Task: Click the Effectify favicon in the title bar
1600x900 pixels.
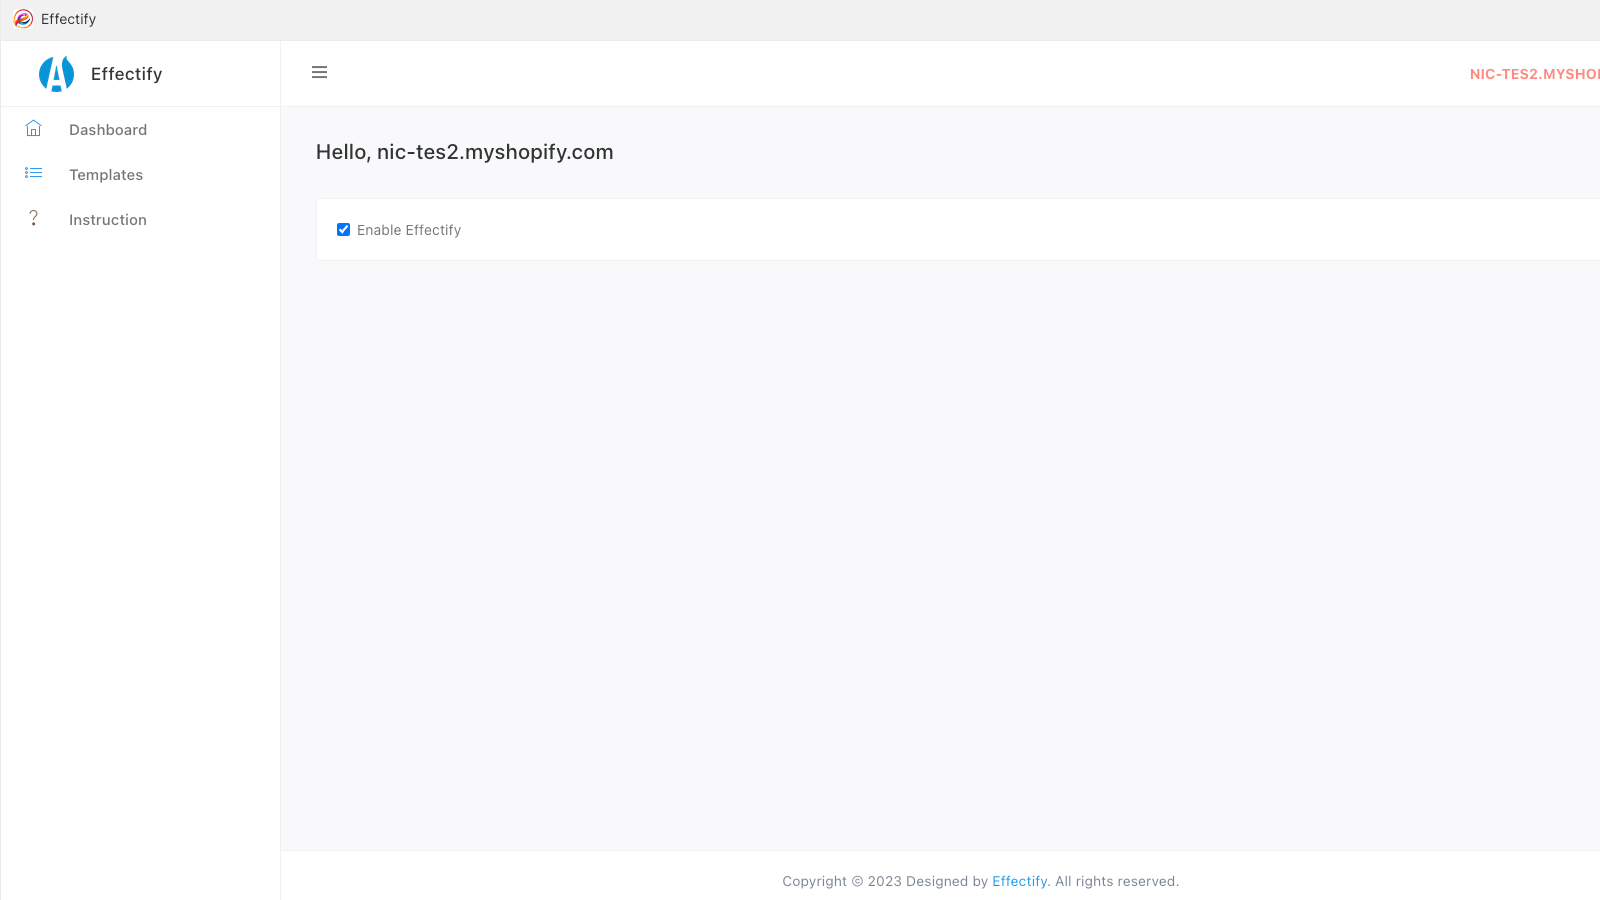Action: click(x=23, y=19)
